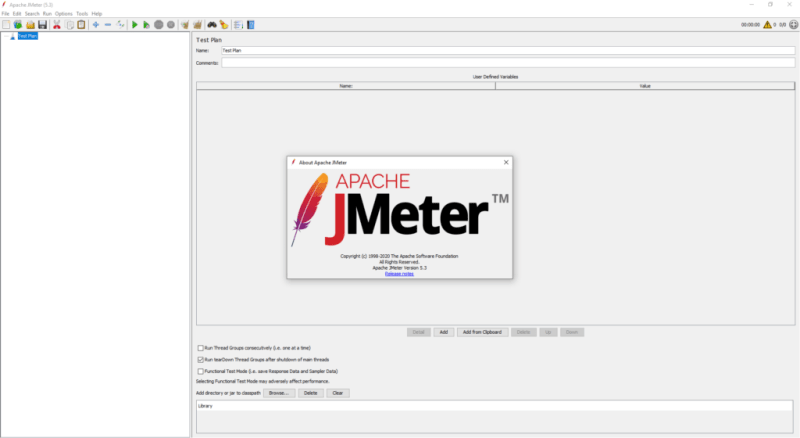The height and width of the screenshot is (438, 800).
Task: Click the Cut scissors icon
Action: click(57, 25)
